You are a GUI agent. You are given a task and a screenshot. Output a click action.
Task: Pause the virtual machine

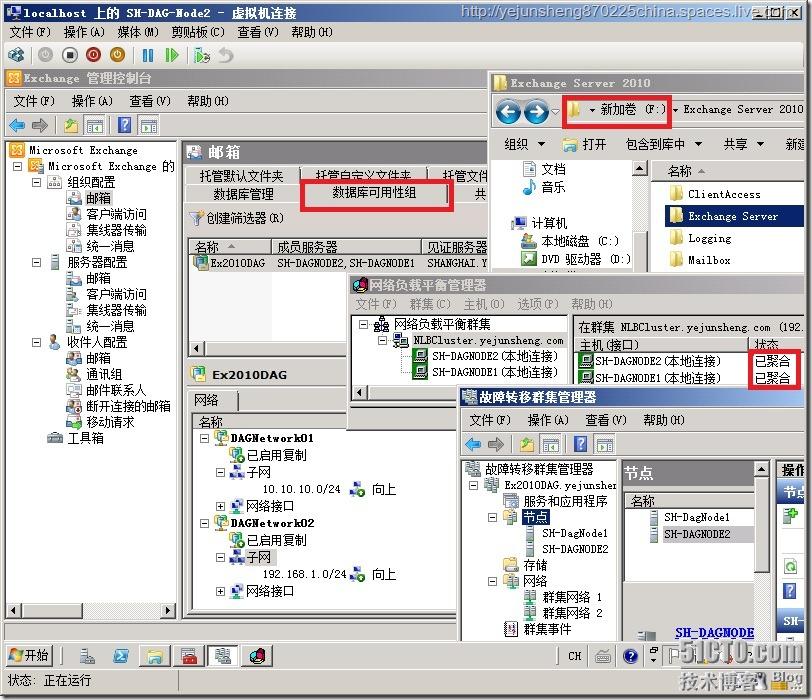(x=148, y=55)
